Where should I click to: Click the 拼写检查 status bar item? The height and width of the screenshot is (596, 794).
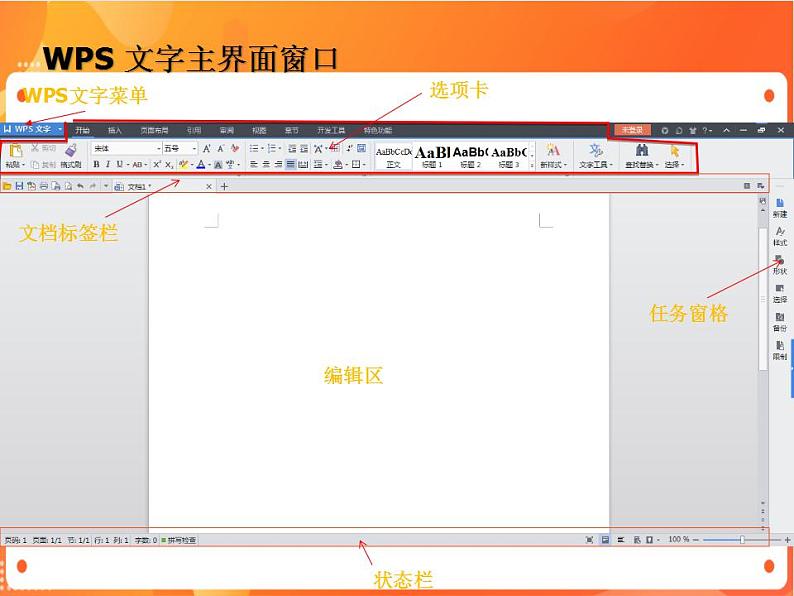[x=179, y=540]
